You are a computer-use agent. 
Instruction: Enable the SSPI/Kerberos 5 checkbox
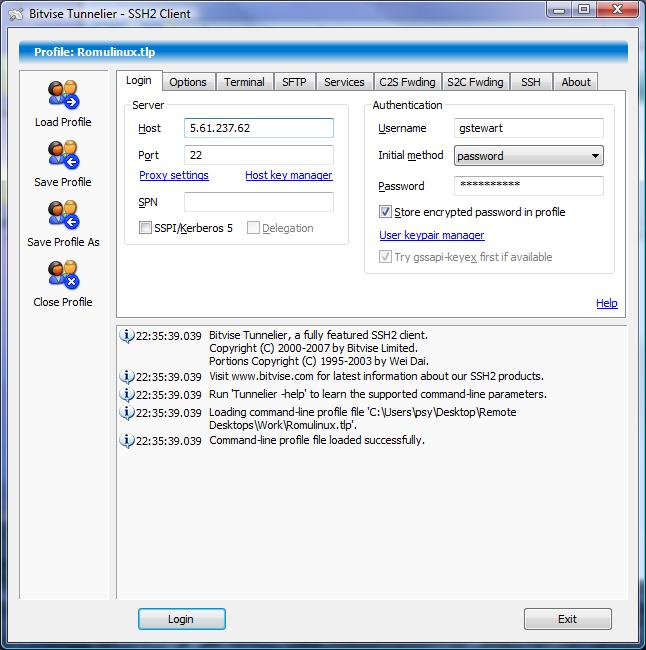point(145,228)
